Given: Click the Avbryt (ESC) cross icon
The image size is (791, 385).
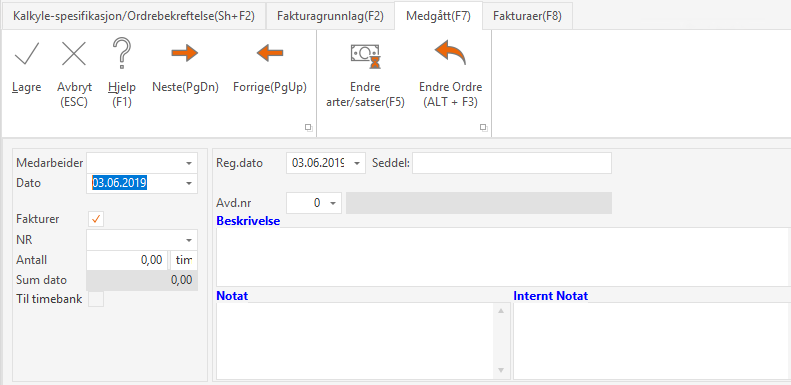Looking at the screenshot, I should point(74,53).
